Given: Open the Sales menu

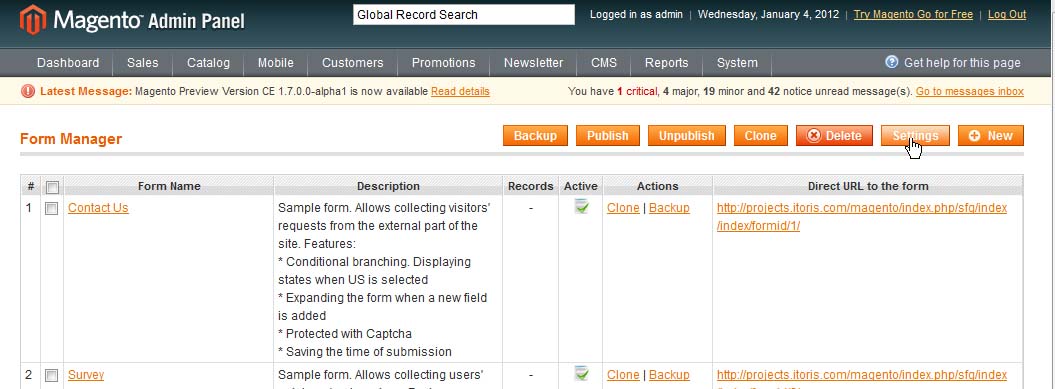Looking at the screenshot, I should point(143,63).
